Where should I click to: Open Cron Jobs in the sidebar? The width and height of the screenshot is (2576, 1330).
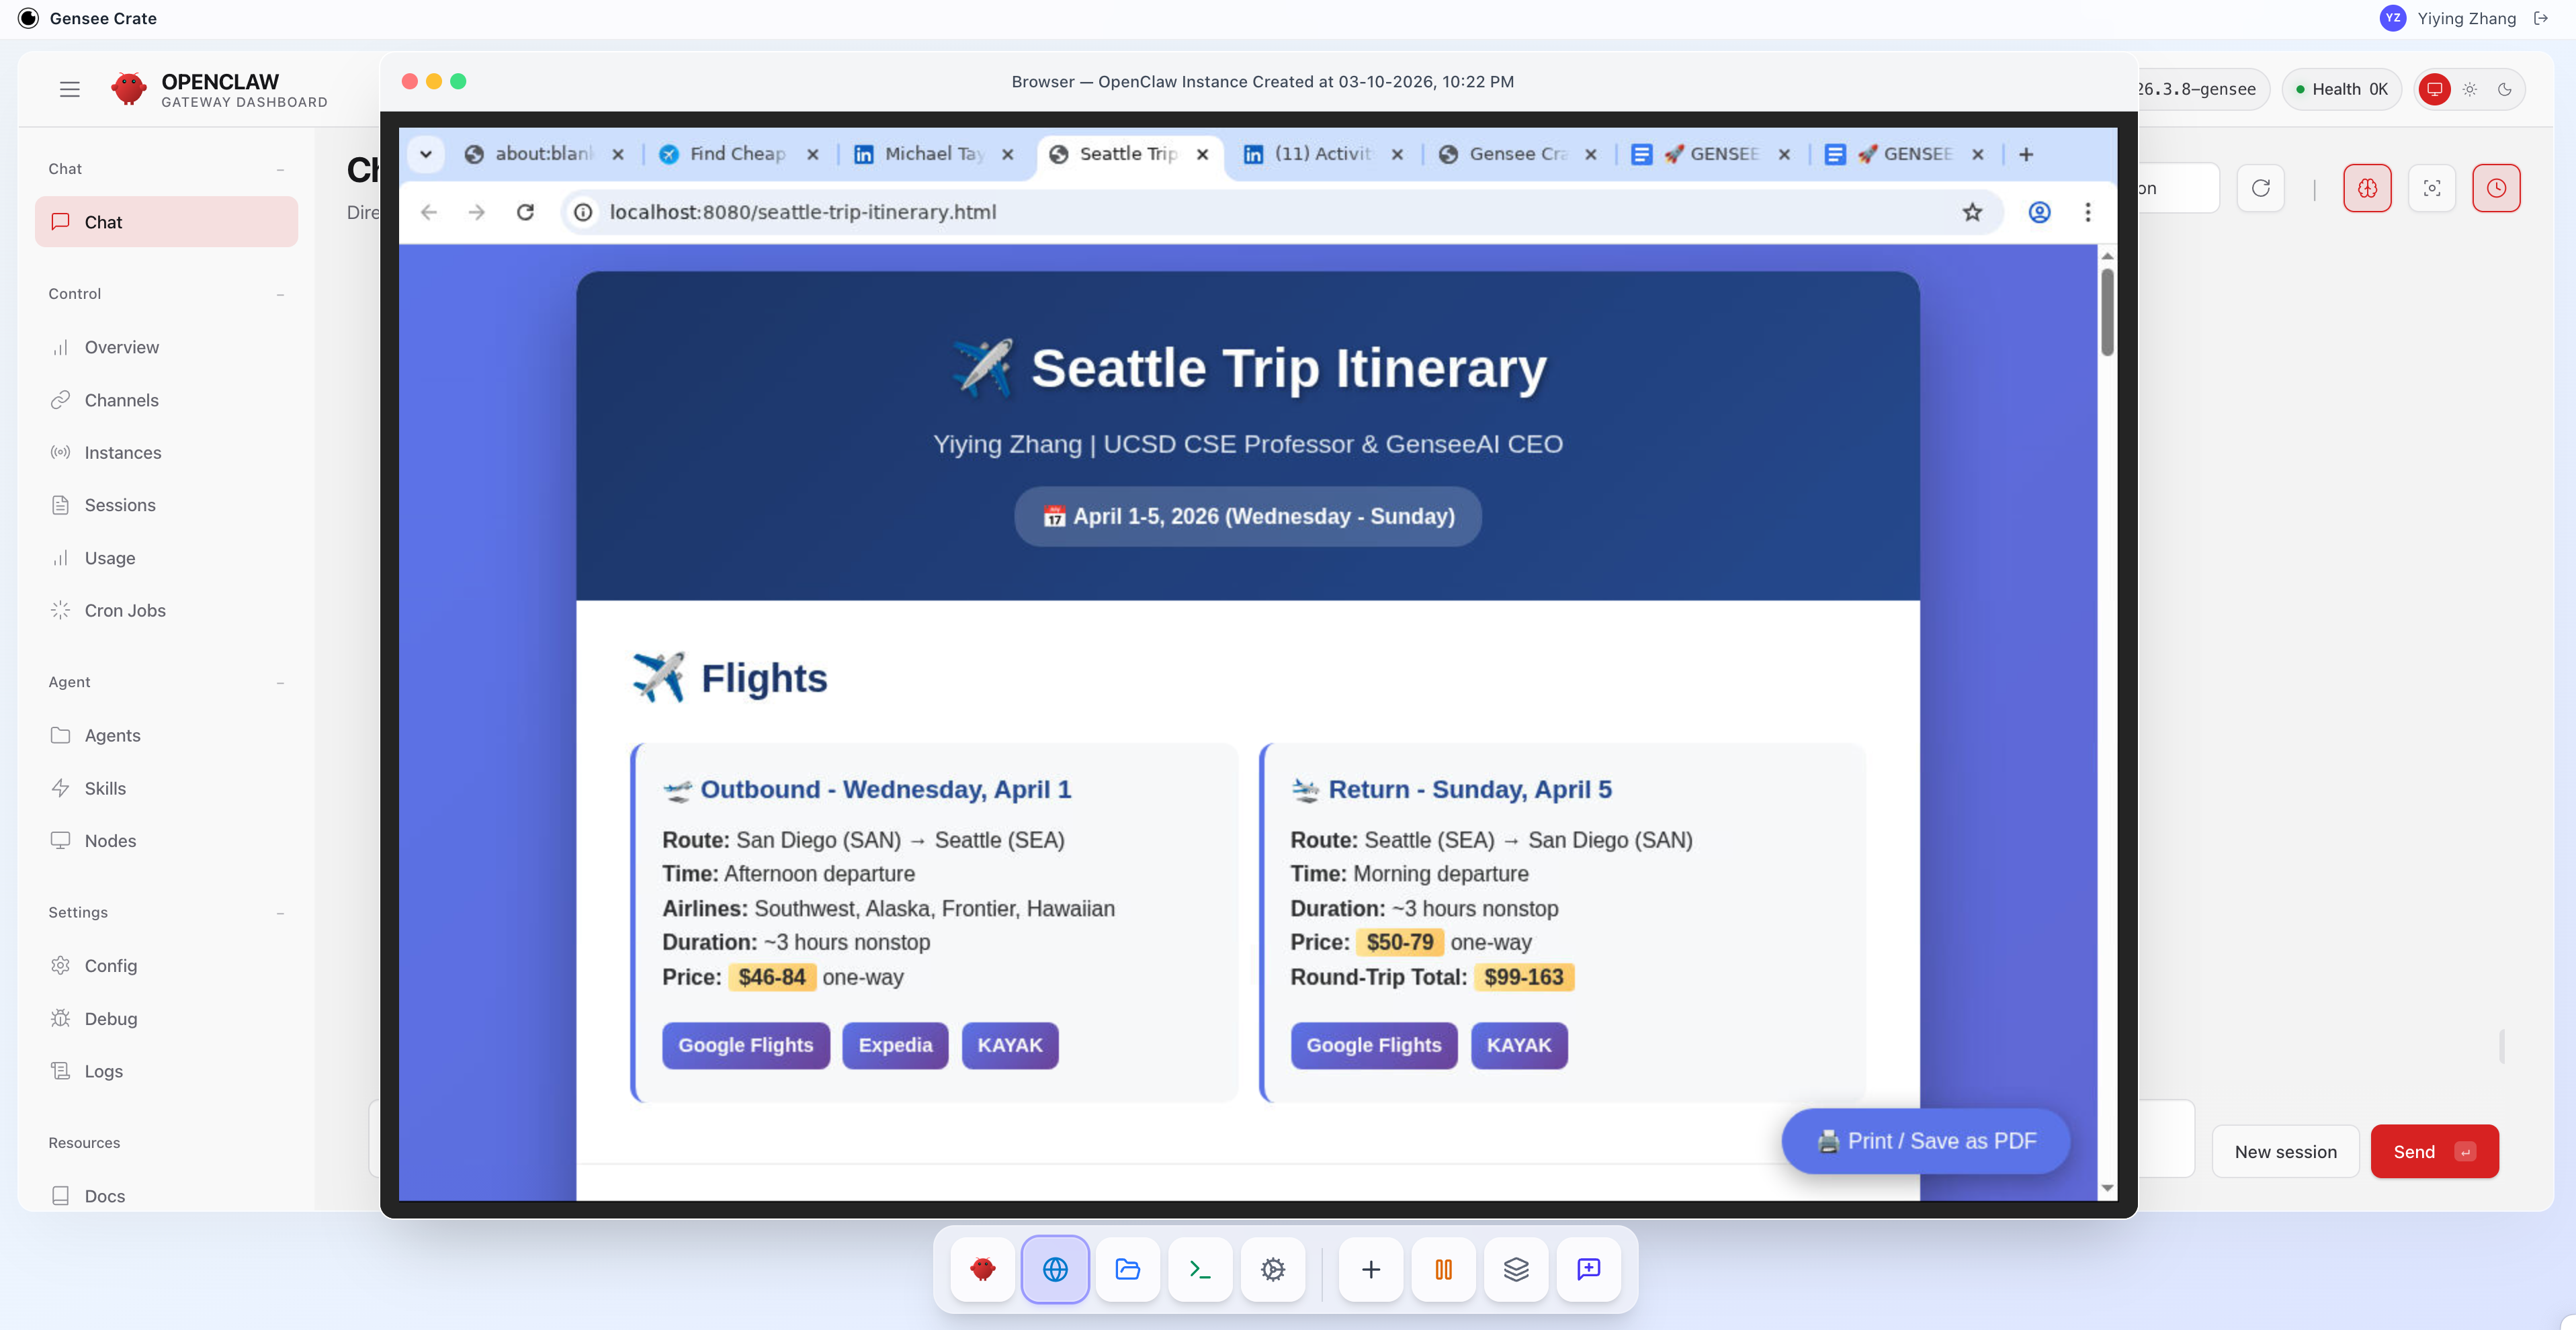tap(125, 610)
